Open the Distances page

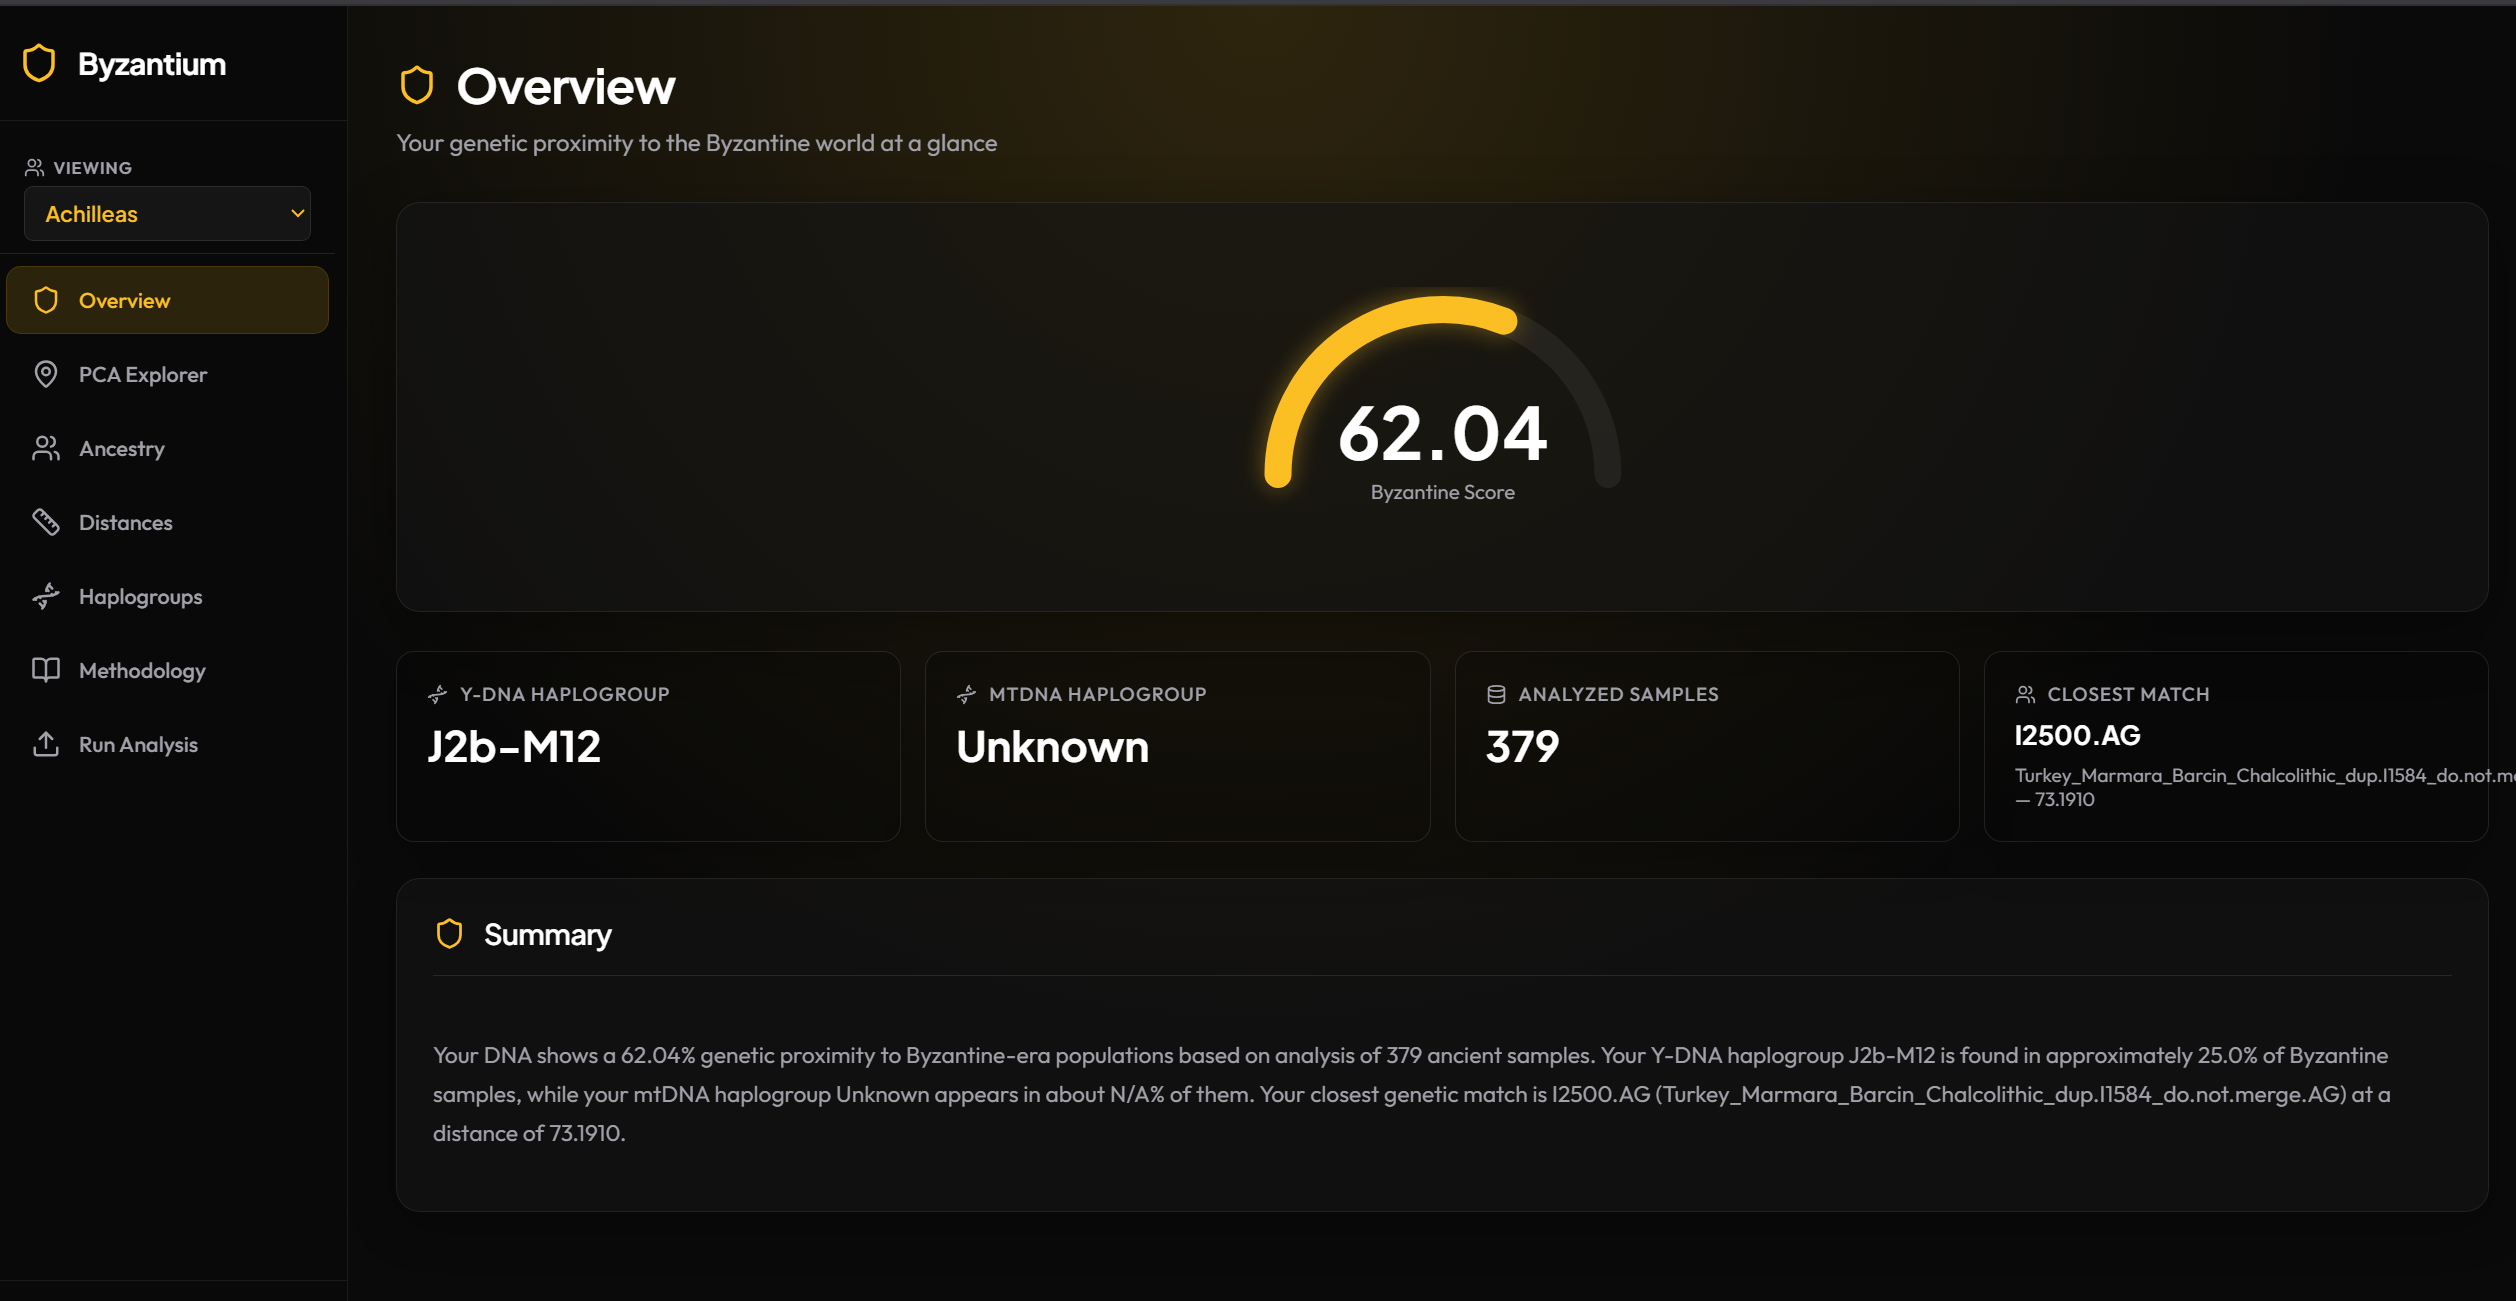125,522
